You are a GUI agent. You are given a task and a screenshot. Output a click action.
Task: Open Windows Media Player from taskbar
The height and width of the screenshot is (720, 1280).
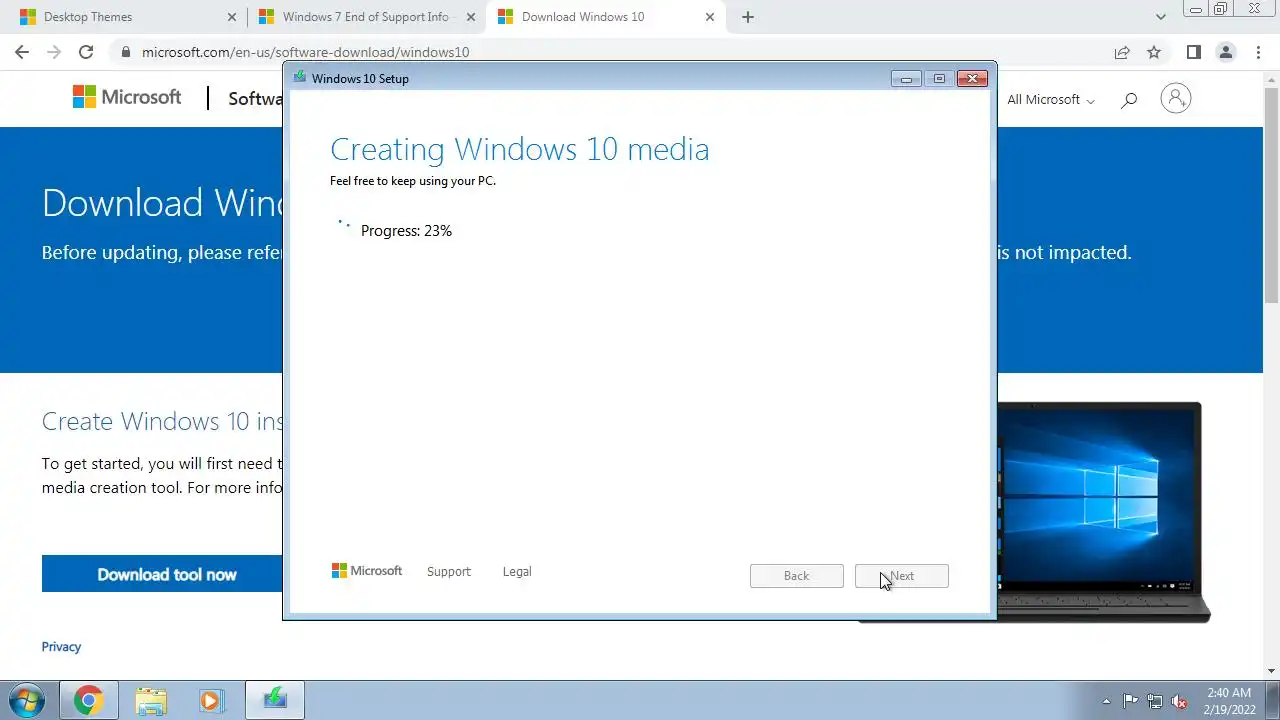(x=211, y=700)
